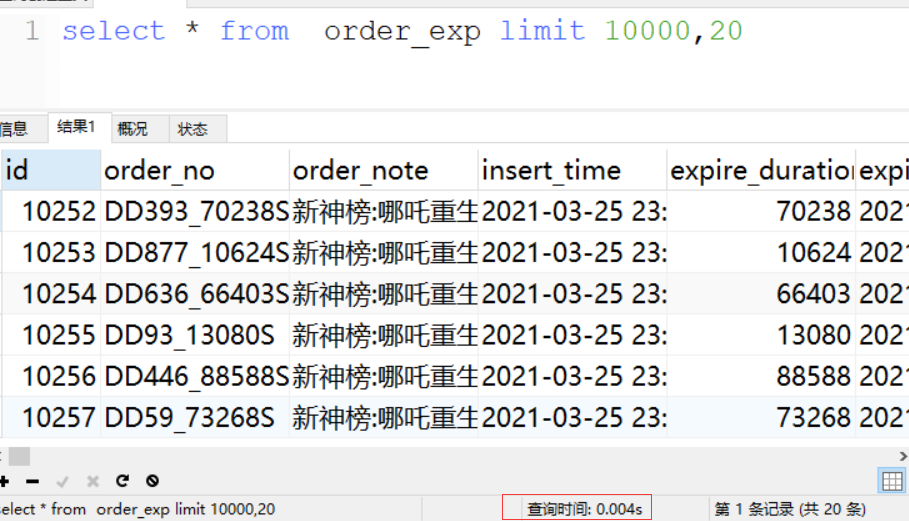Select the insert_time column header

tap(573, 170)
